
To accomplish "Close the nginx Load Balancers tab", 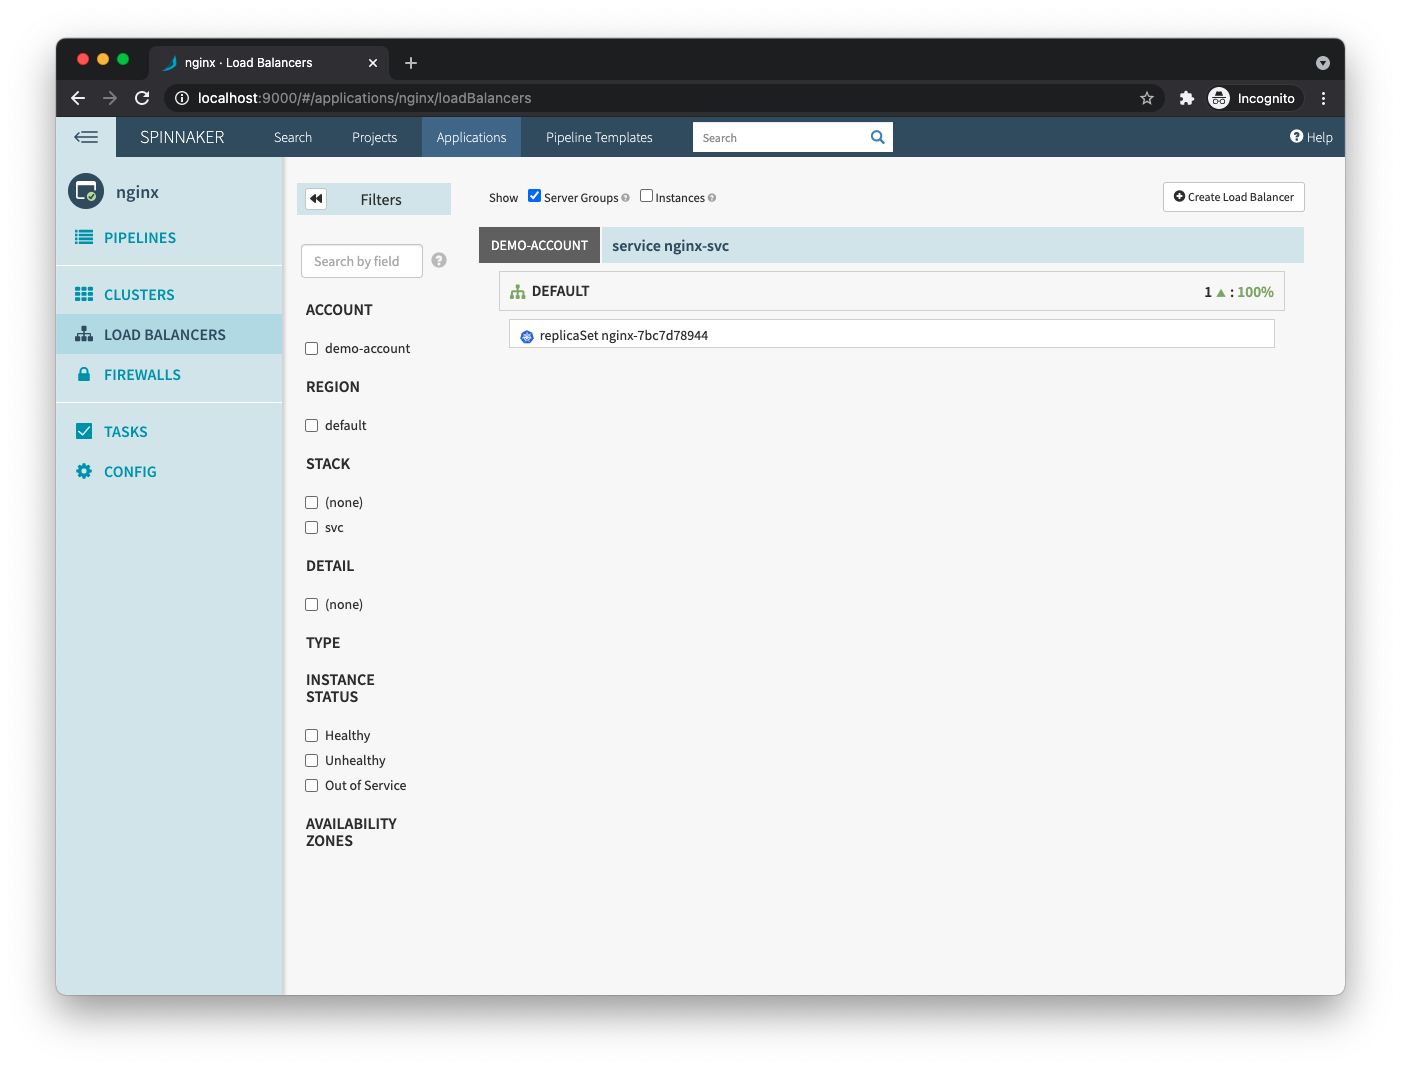I will pyautogui.click(x=373, y=63).
